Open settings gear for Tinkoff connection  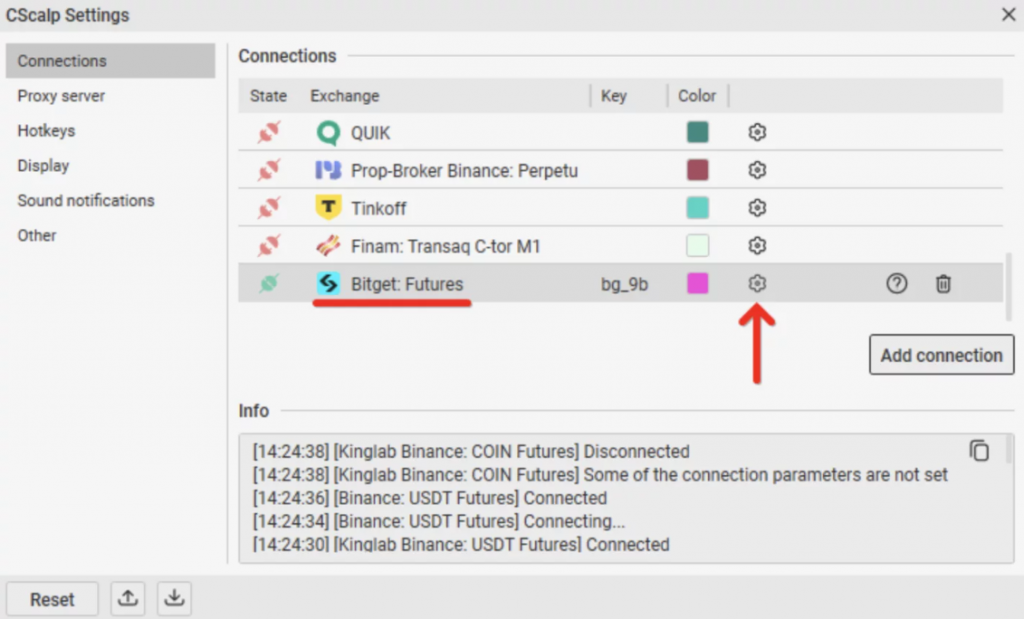pyautogui.click(x=757, y=208)
